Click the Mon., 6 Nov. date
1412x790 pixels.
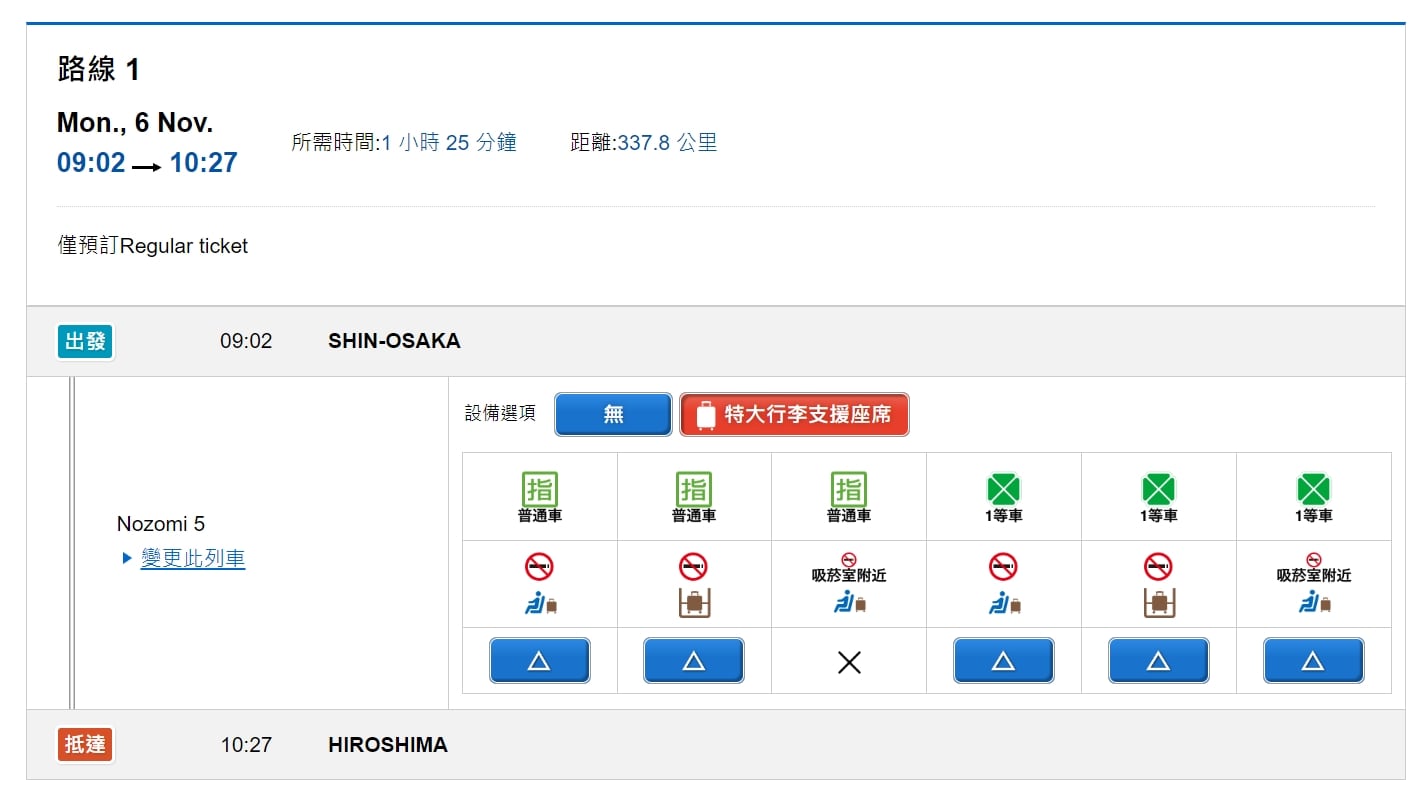[x=135, y=123]
